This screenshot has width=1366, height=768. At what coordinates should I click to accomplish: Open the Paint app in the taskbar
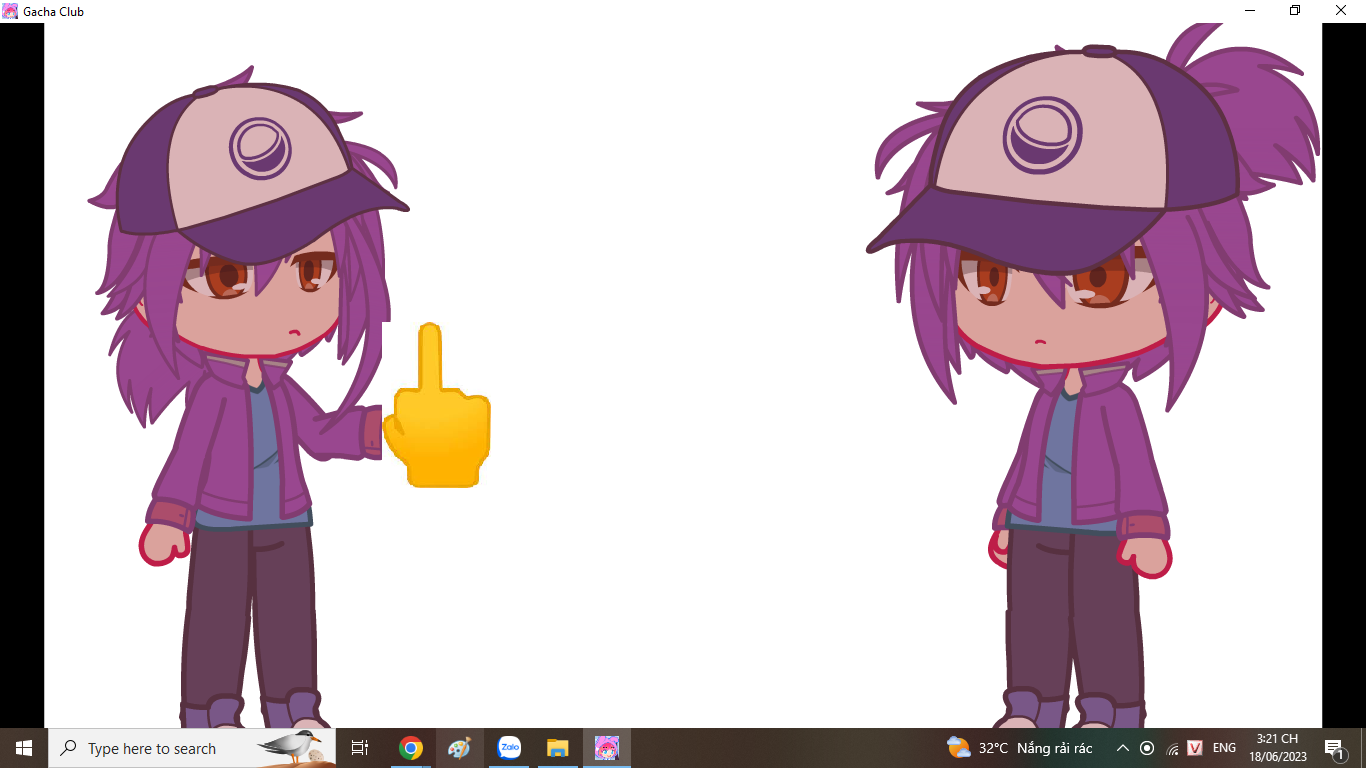coord(459,748)
